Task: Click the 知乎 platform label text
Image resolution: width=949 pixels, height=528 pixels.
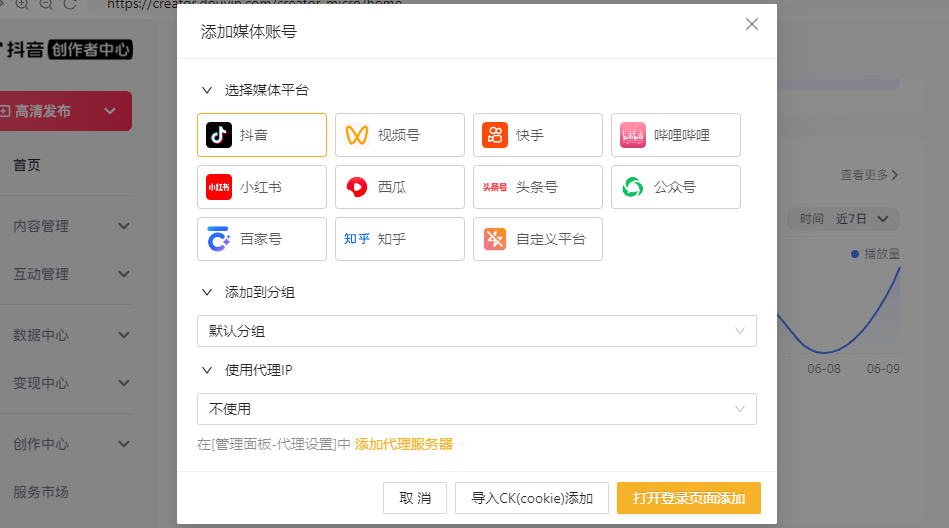Action: (x=392, y=239)
